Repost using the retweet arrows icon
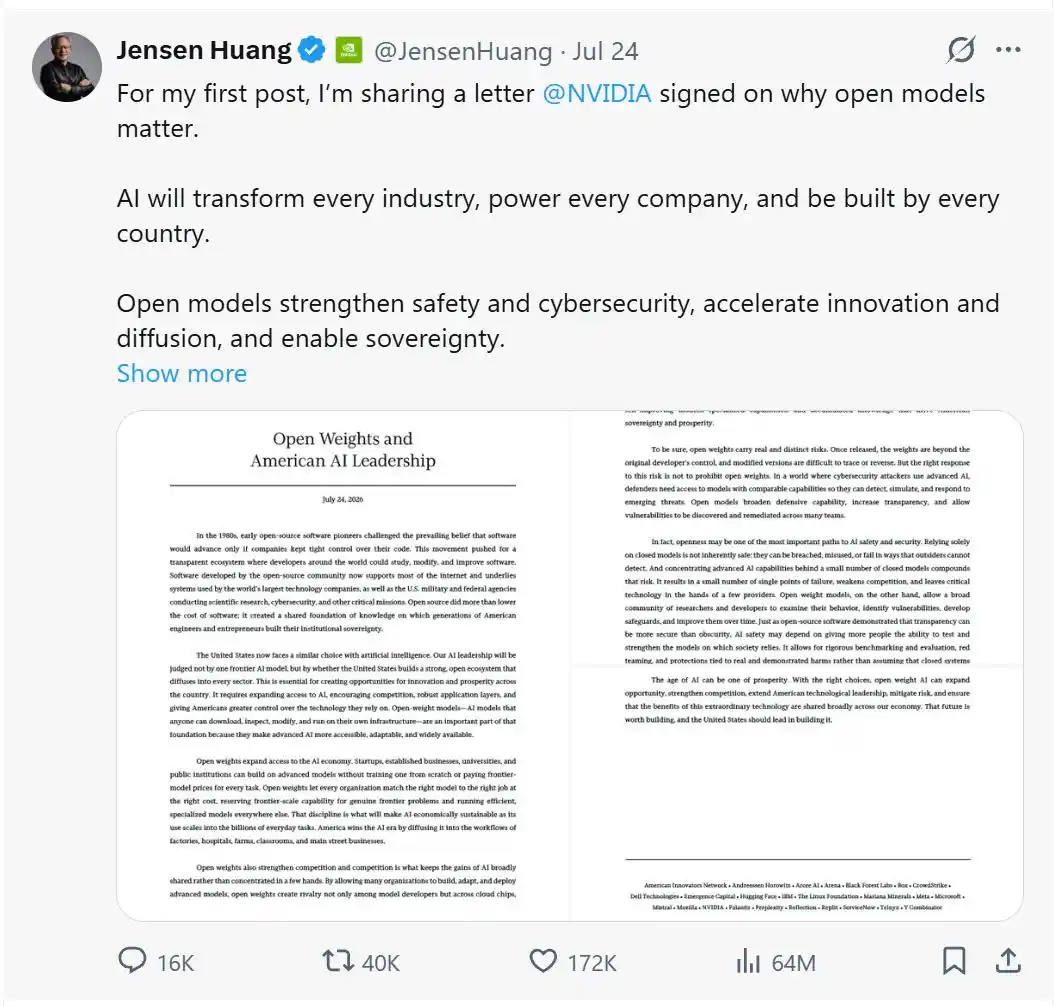The width and height of the screenshot is (1054, 1006). click(337, 960)
